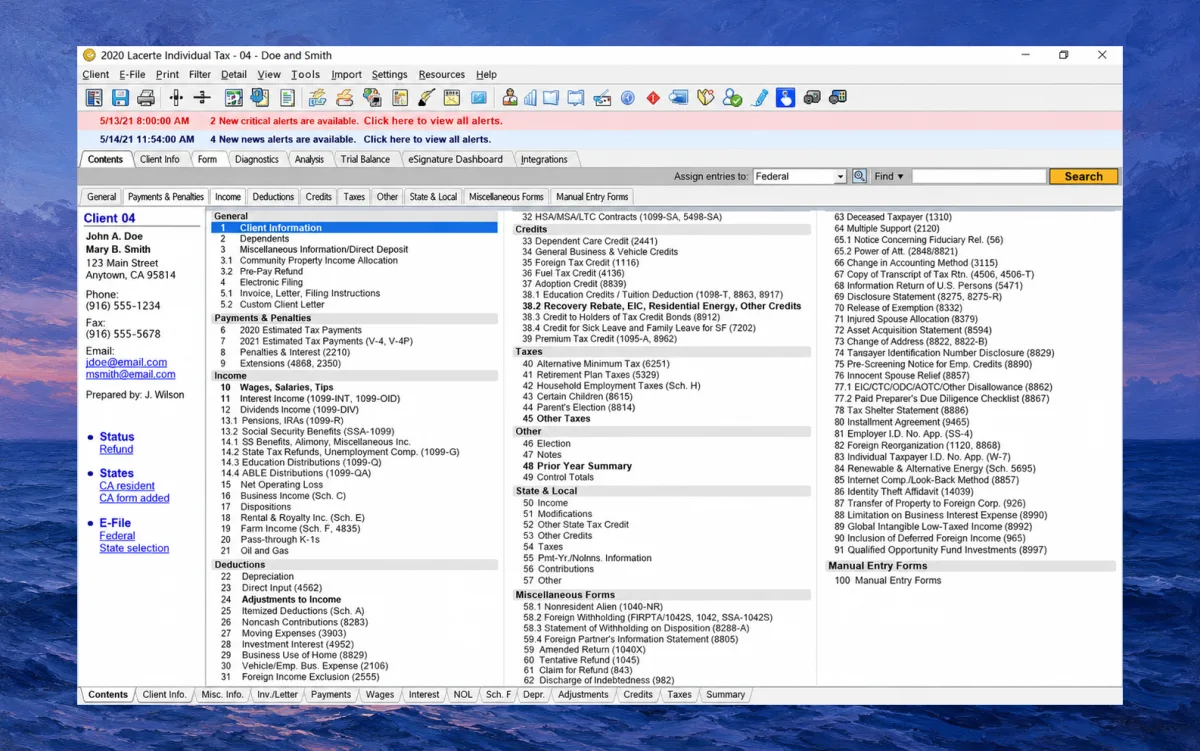This screenshot has width=1200, height=751.
Task: Click the critical alerts red banner
Action: coord(600,121)
